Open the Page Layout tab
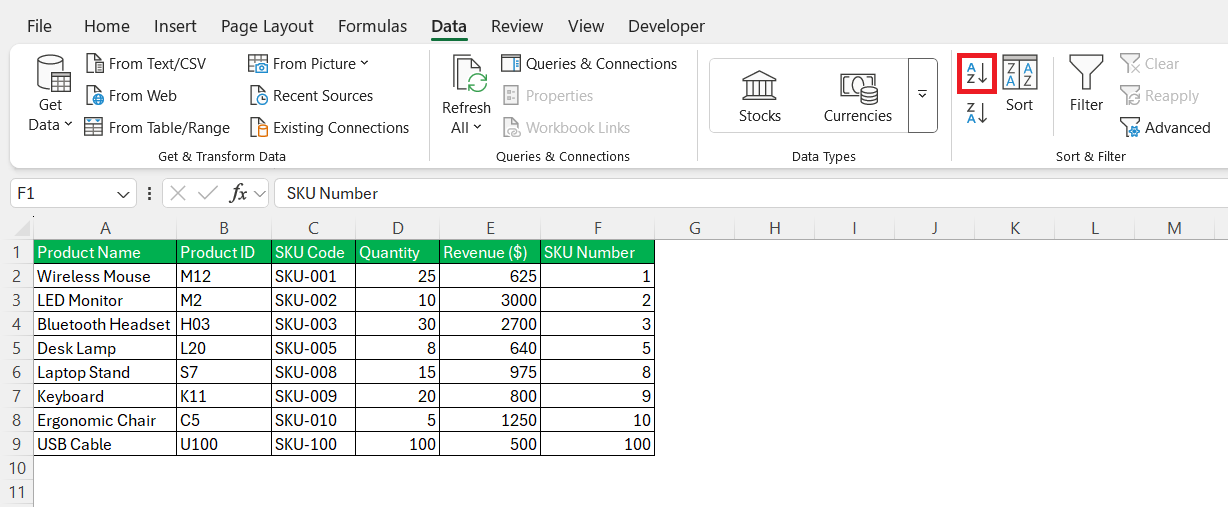Viewport: 1228px width, 507px height. (267, 26)
